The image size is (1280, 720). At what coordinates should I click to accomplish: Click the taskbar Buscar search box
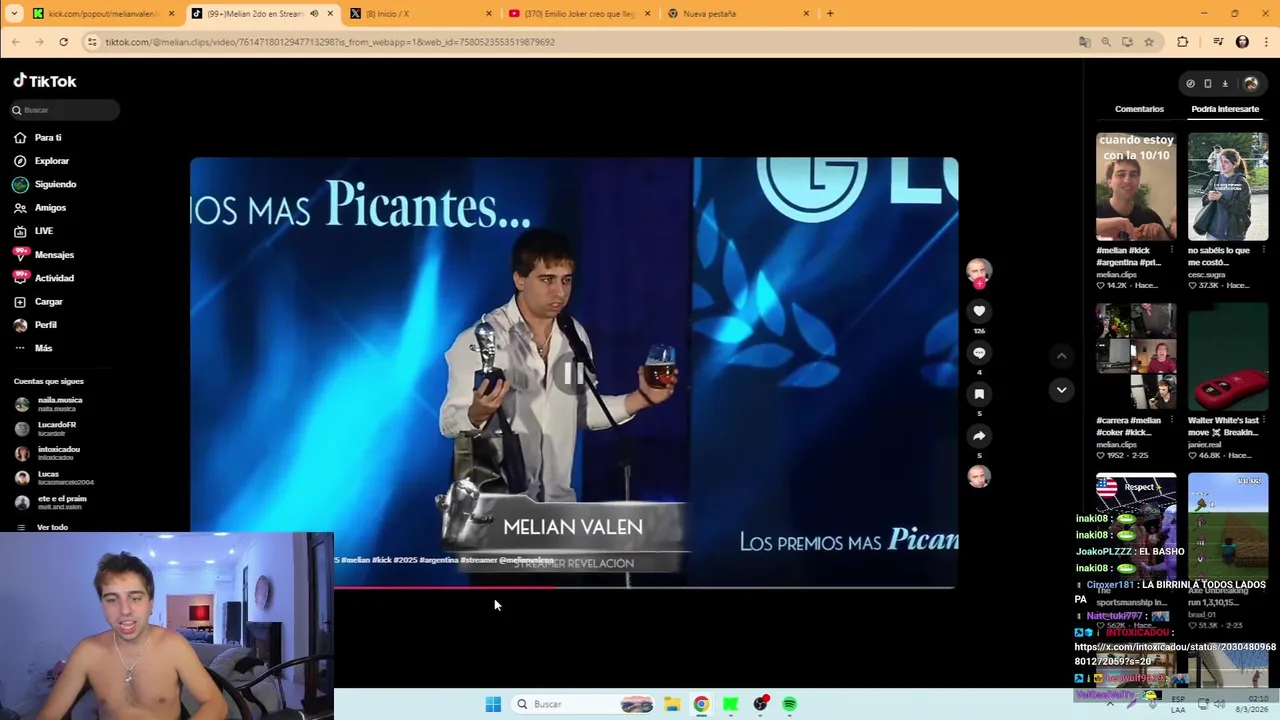point(585,704)
